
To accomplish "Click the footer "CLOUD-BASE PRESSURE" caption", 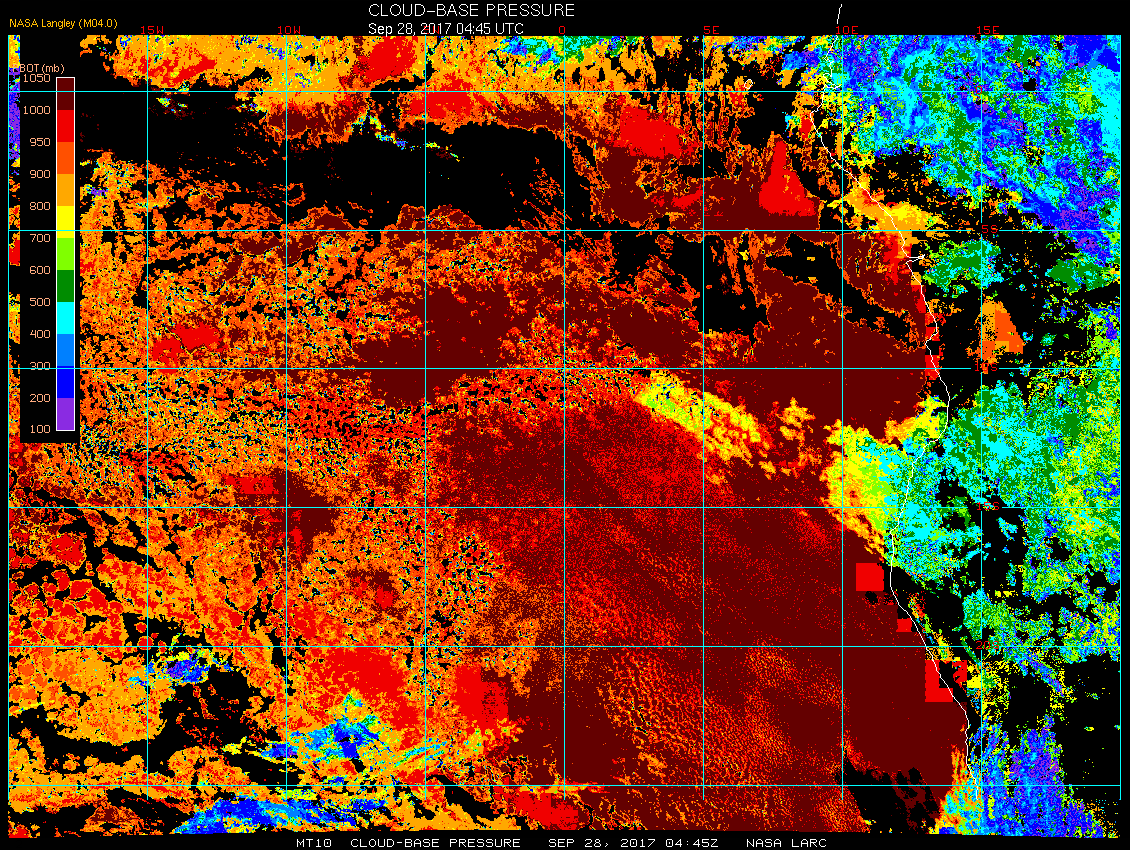I will tap(435, 843).
